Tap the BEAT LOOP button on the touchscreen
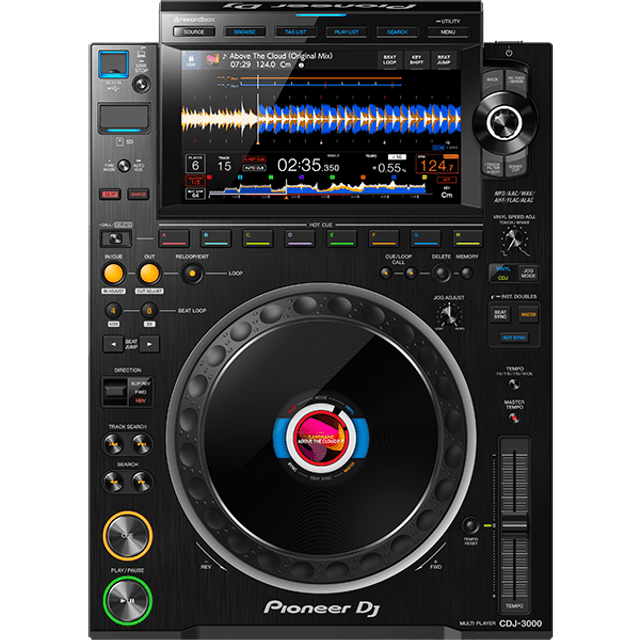640x640 pixels. (390, 60)
